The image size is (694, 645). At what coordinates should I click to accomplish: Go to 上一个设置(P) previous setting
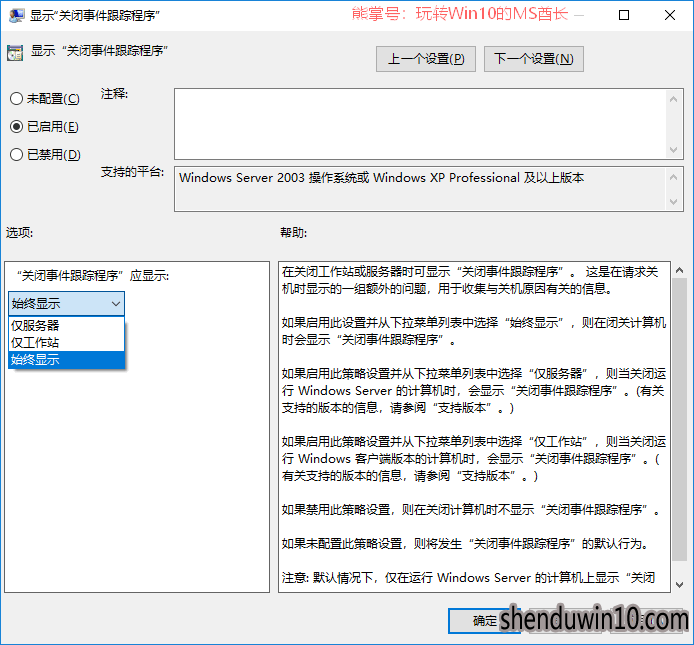coord(426,59)
